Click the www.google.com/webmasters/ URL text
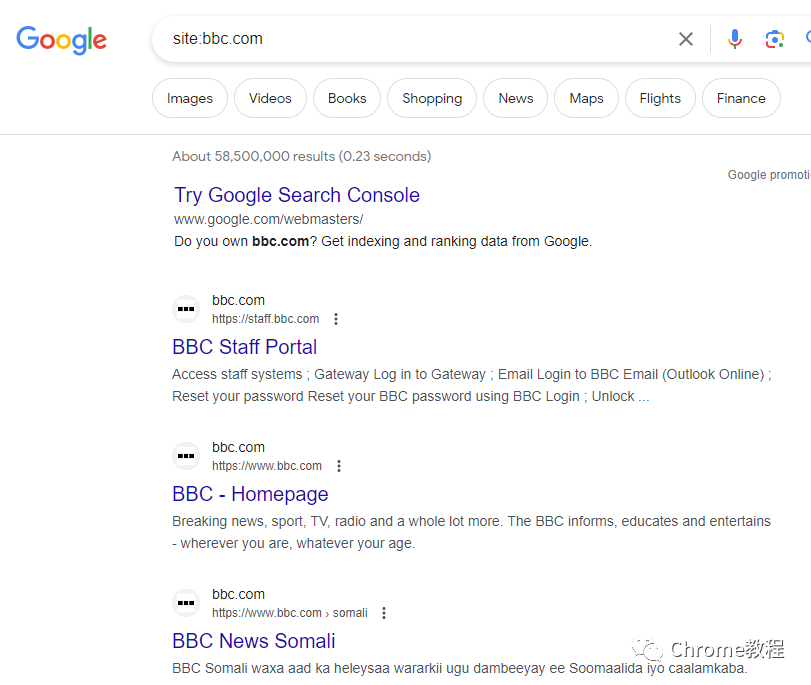 [268, 219]
